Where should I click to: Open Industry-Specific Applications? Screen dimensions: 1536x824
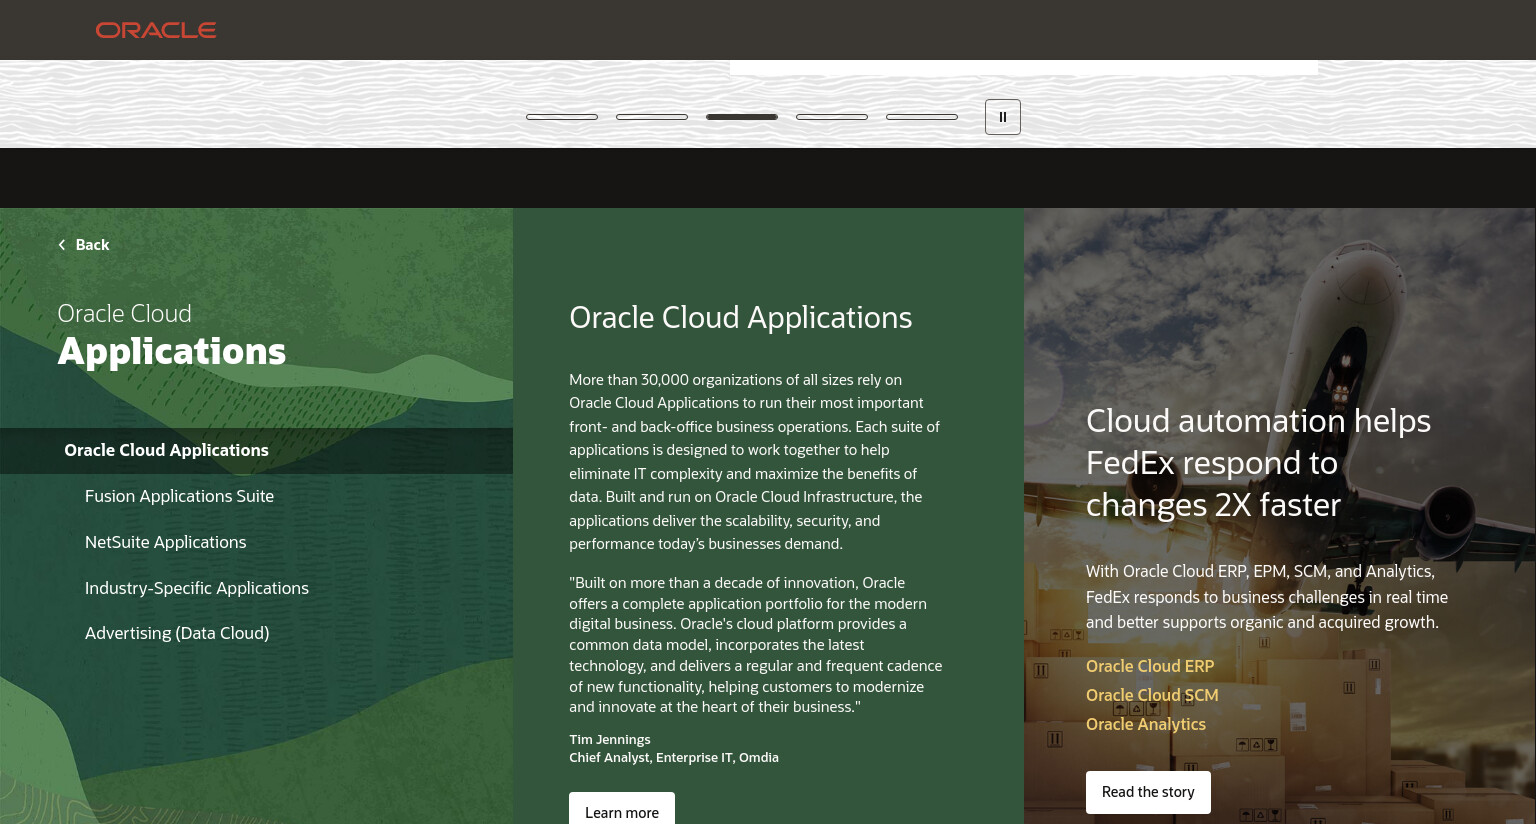point(197,588)
